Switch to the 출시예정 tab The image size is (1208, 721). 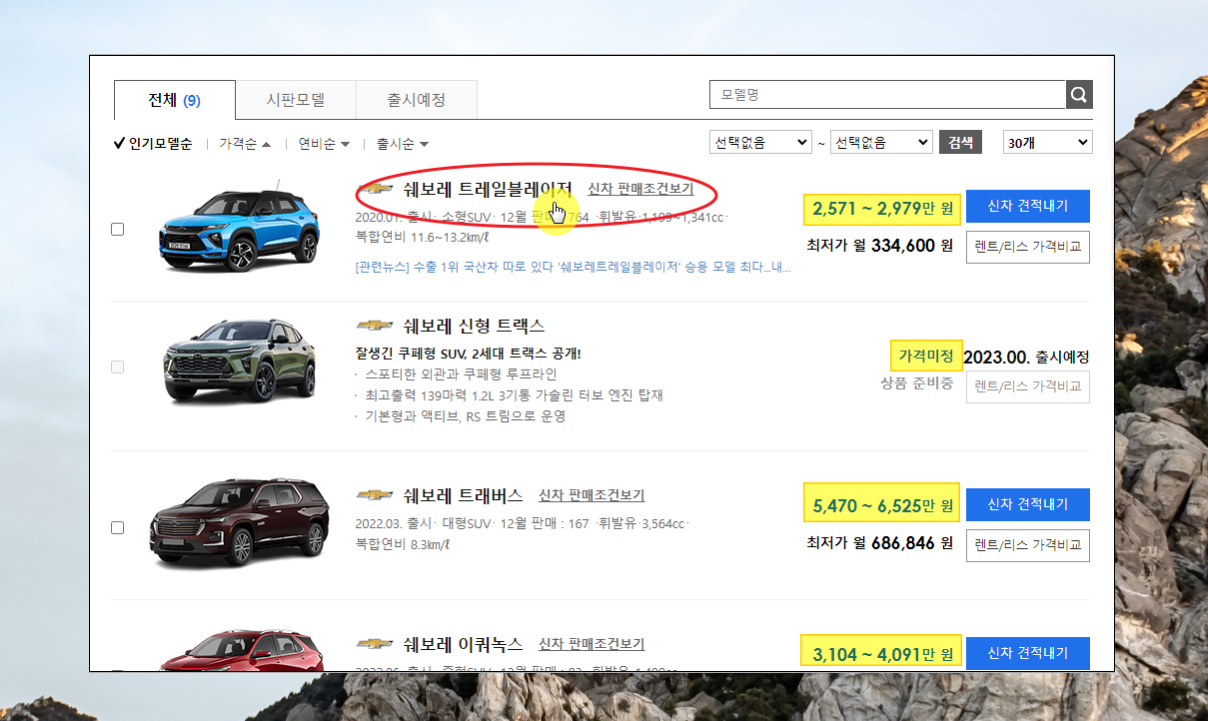pyautogui.click(x=417, y=100)
